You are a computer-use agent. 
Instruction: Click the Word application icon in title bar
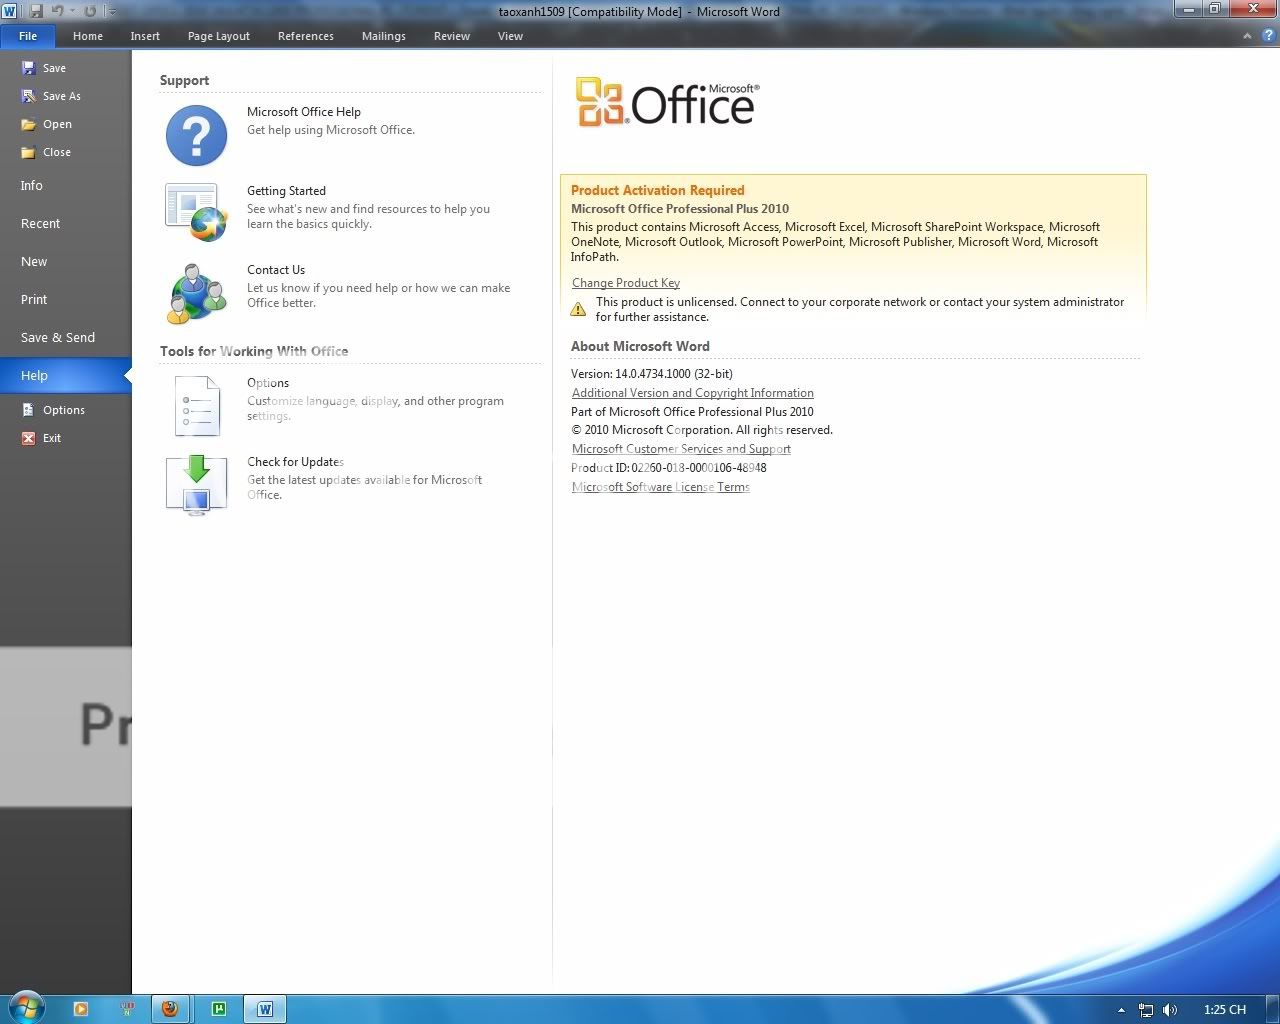click(x=10, y=11)
